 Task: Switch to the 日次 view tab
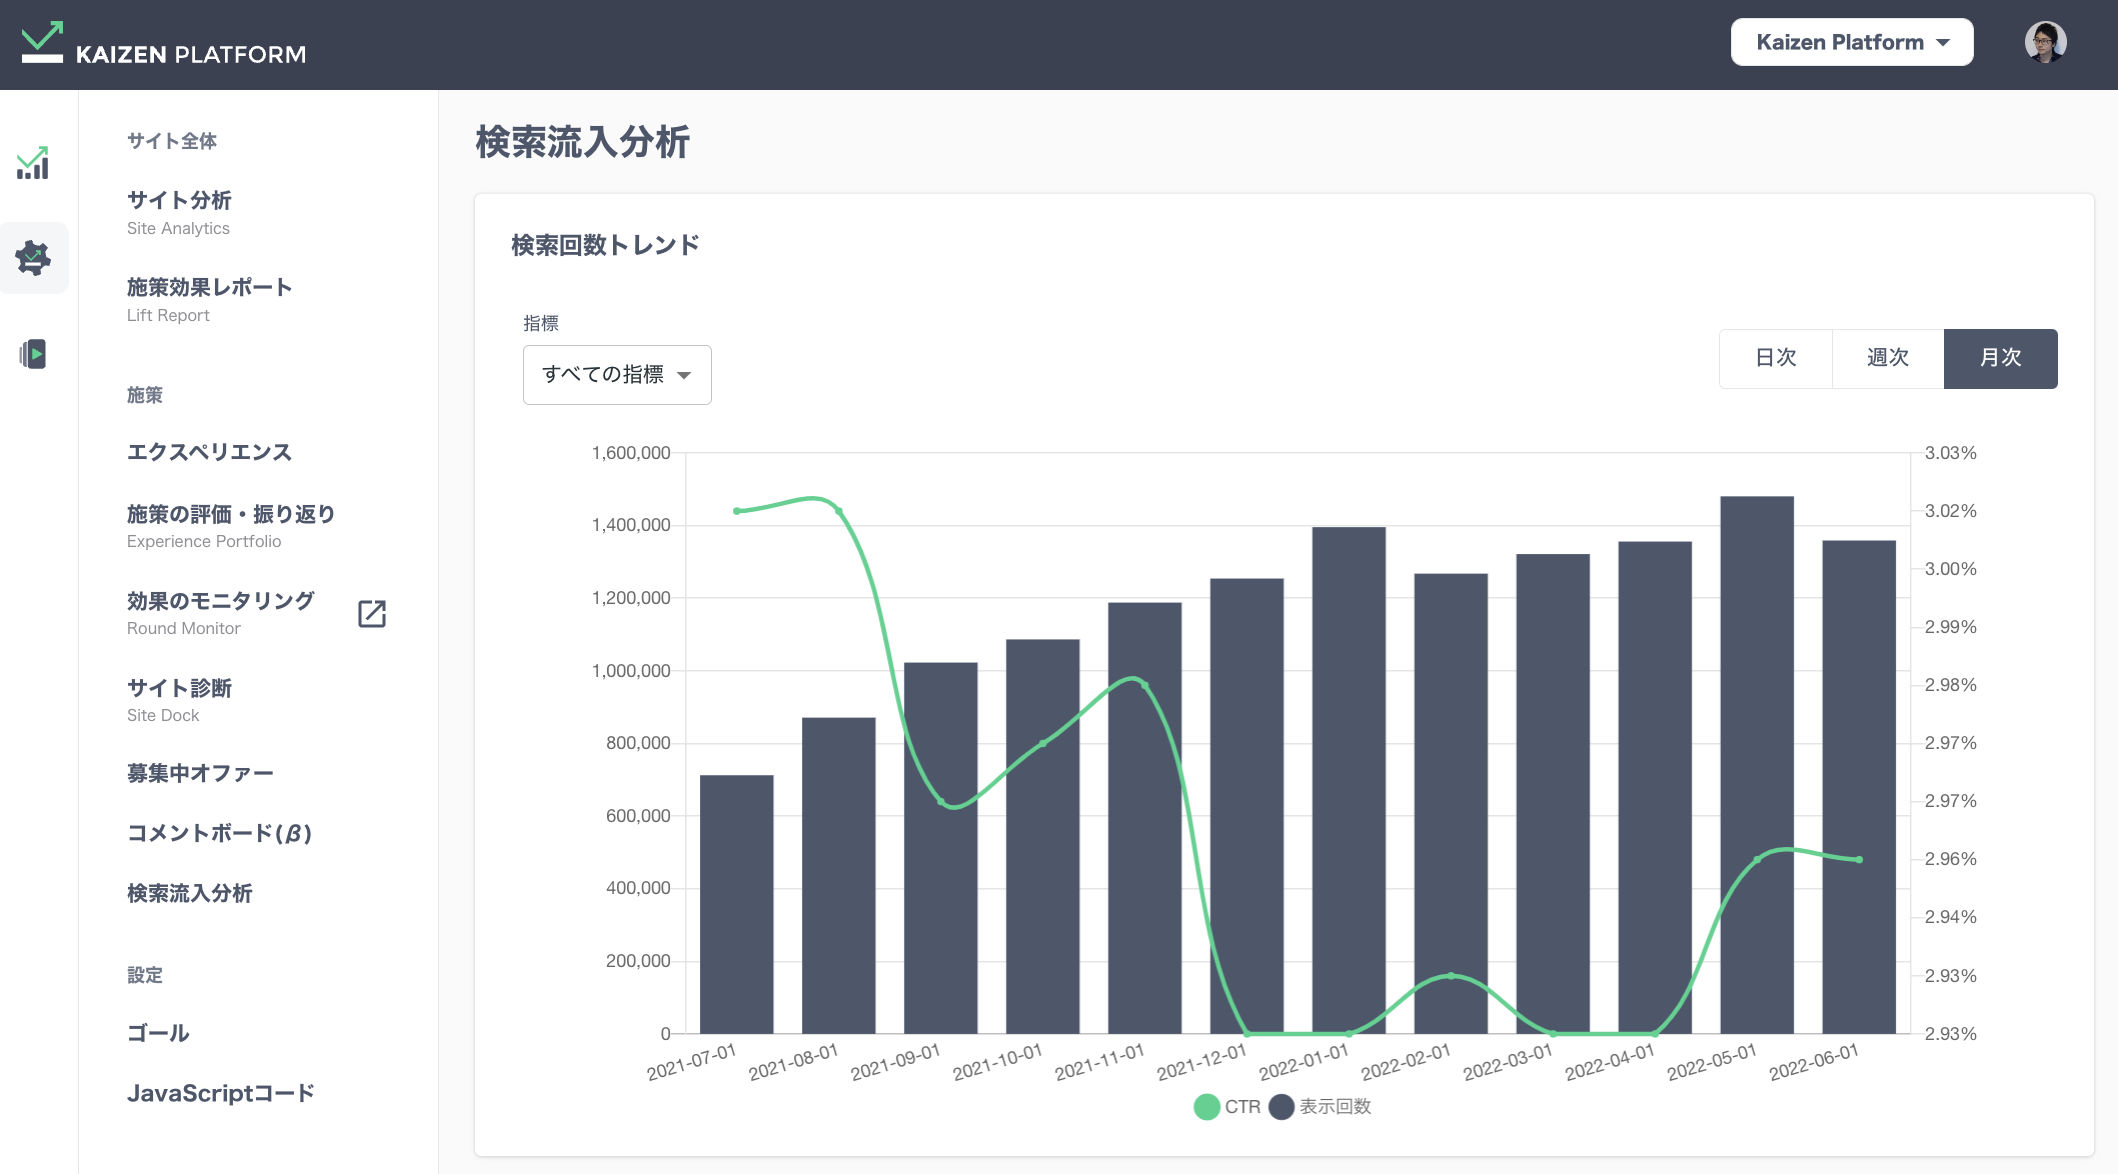click(1775, 358)
